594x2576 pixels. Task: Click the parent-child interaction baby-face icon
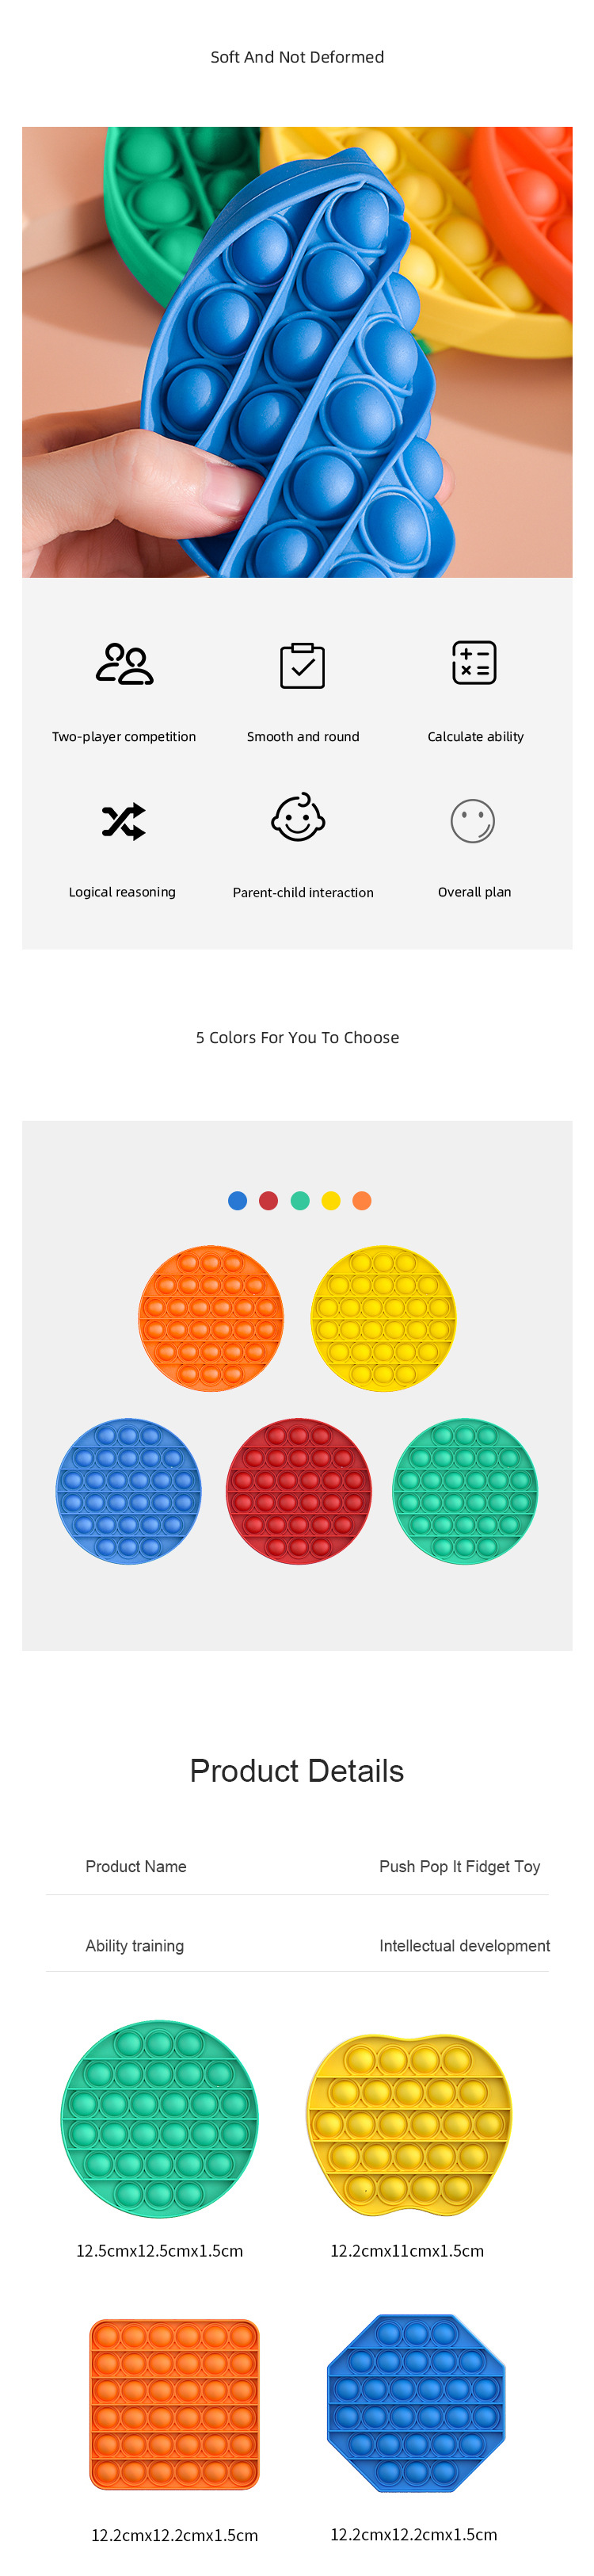pyautogui.click(x=298, y=818)
